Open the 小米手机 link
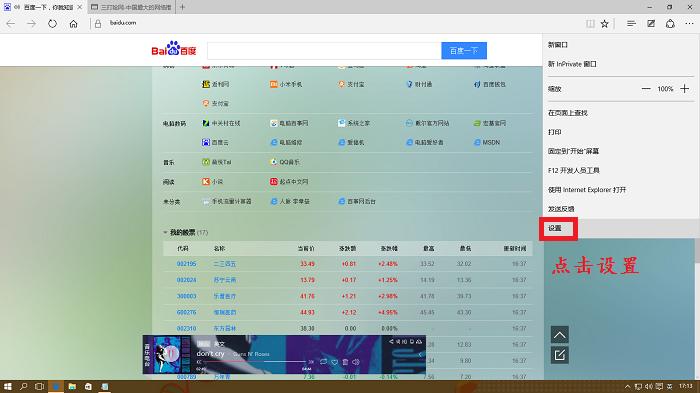 [286, 84]
